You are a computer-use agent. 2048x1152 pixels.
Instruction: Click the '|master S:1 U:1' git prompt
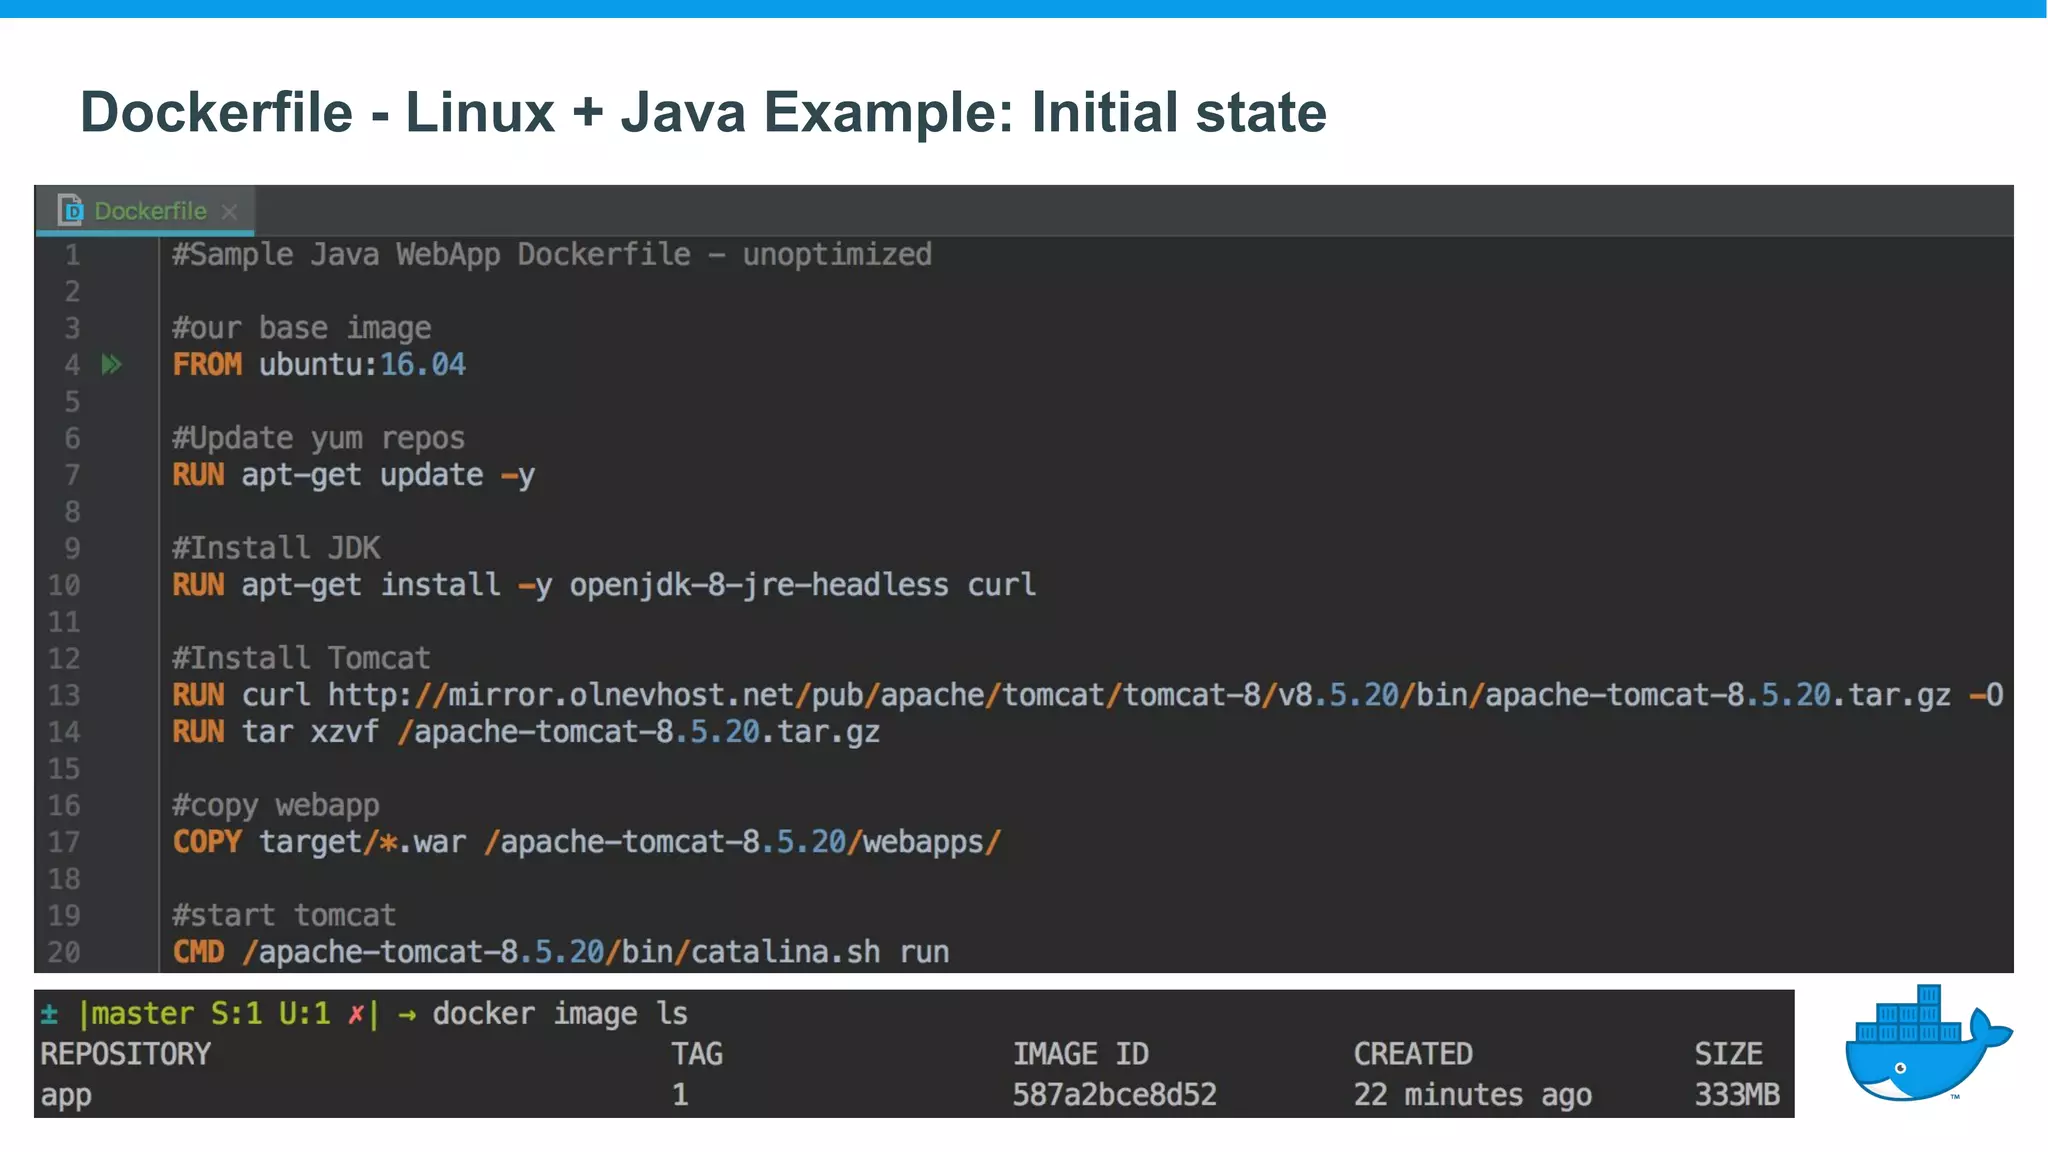pyautogui.click(x=205, y=1014)
